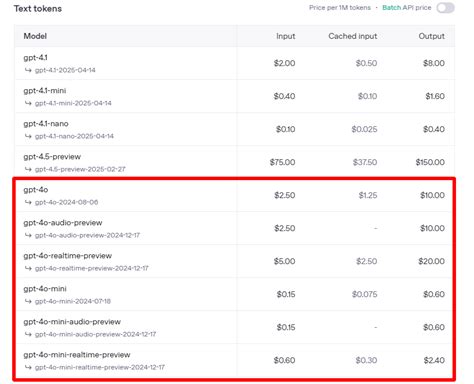474x384 pixels.
Task: Click the arrow icon beside gpt-4.5-preview-2025-02-27
Action: click(28, 169)
